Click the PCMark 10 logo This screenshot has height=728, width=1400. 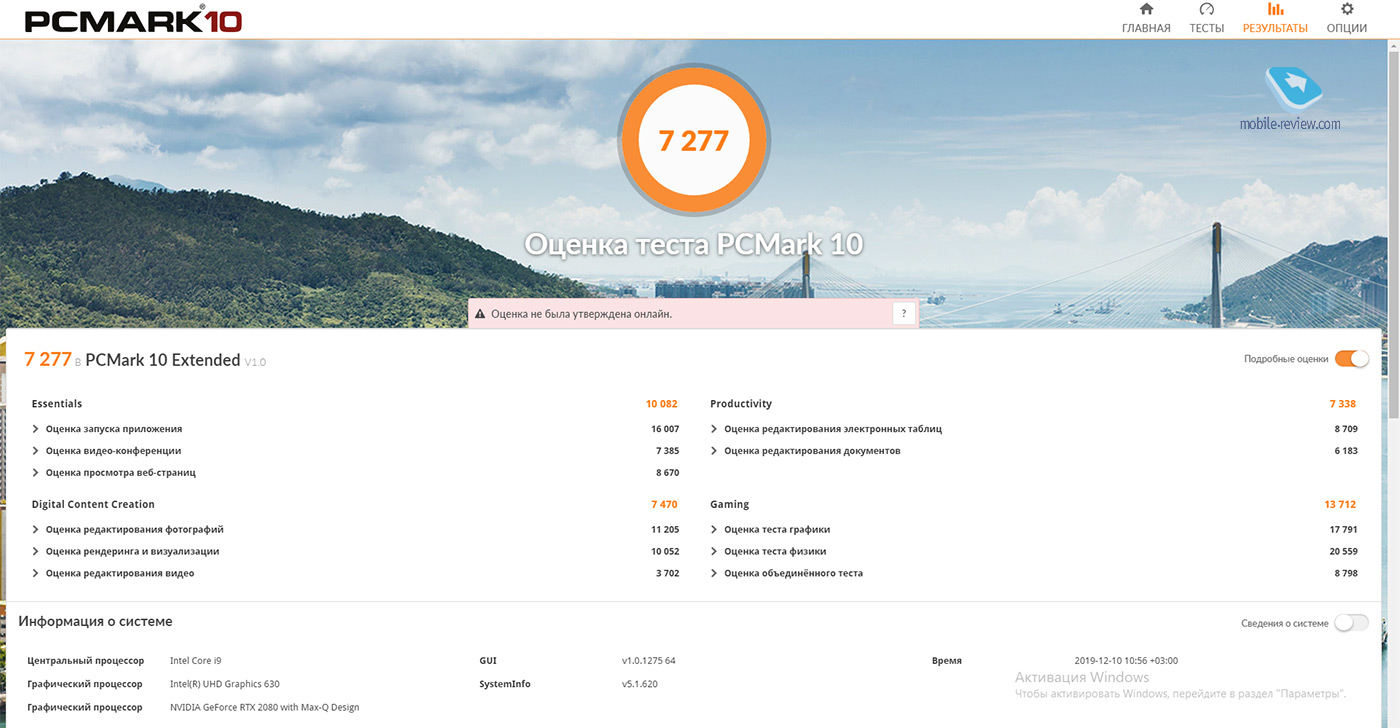133,19
